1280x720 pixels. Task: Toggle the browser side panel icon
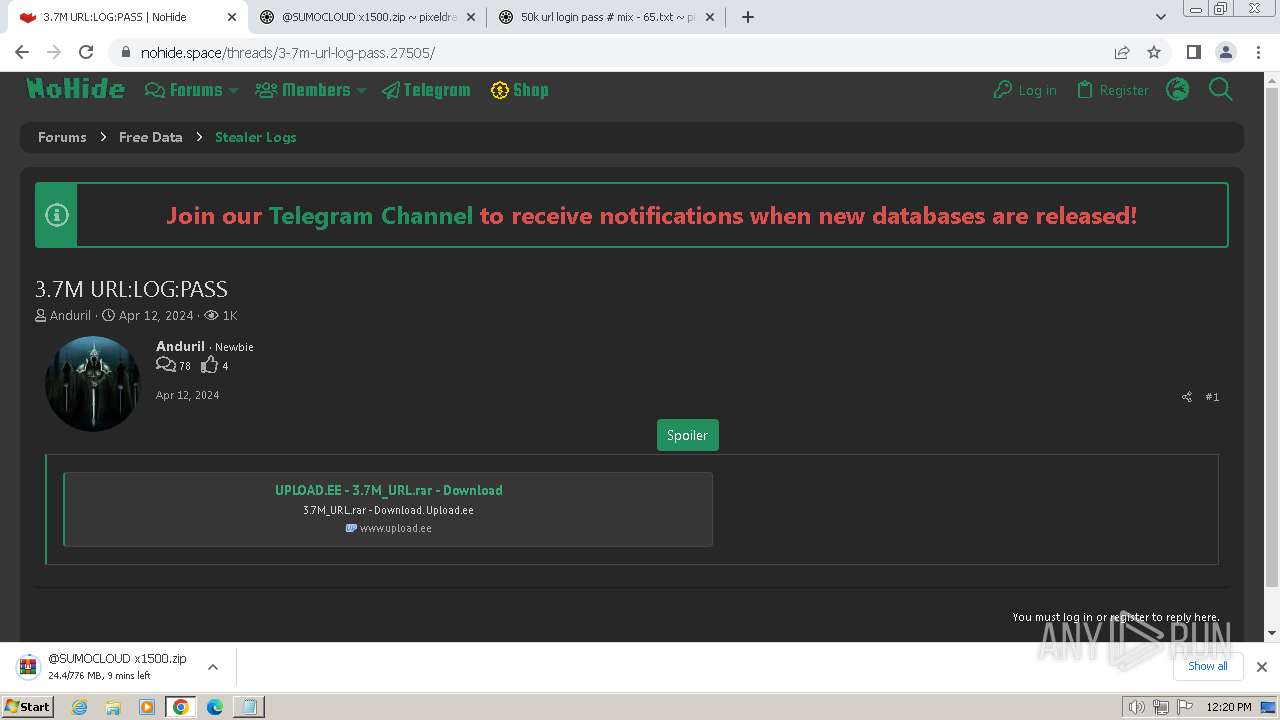(x=1193, y=52)
